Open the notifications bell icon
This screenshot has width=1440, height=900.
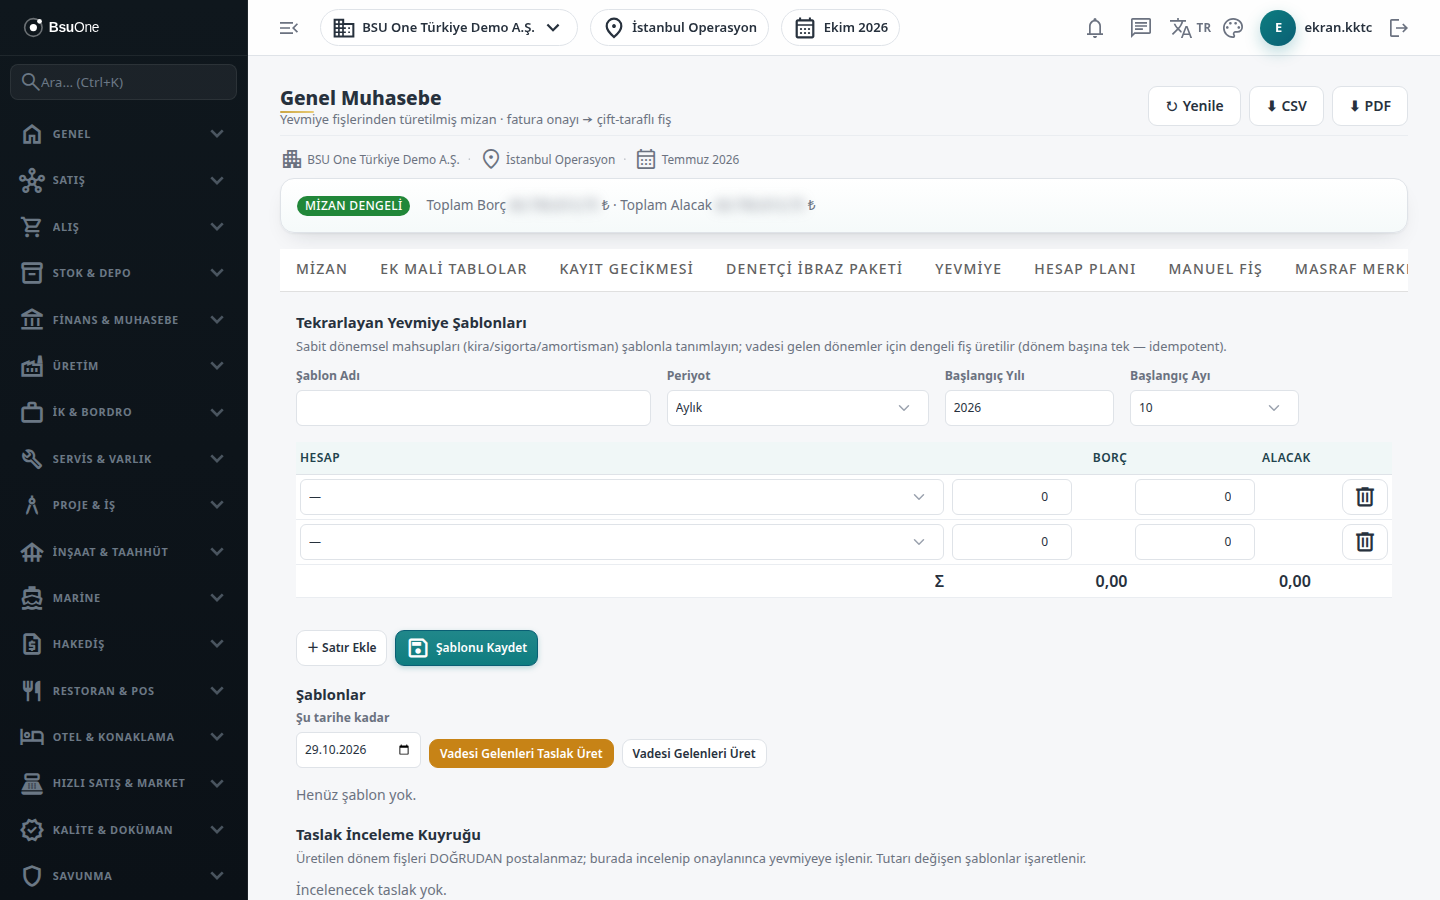(1095, 28)
